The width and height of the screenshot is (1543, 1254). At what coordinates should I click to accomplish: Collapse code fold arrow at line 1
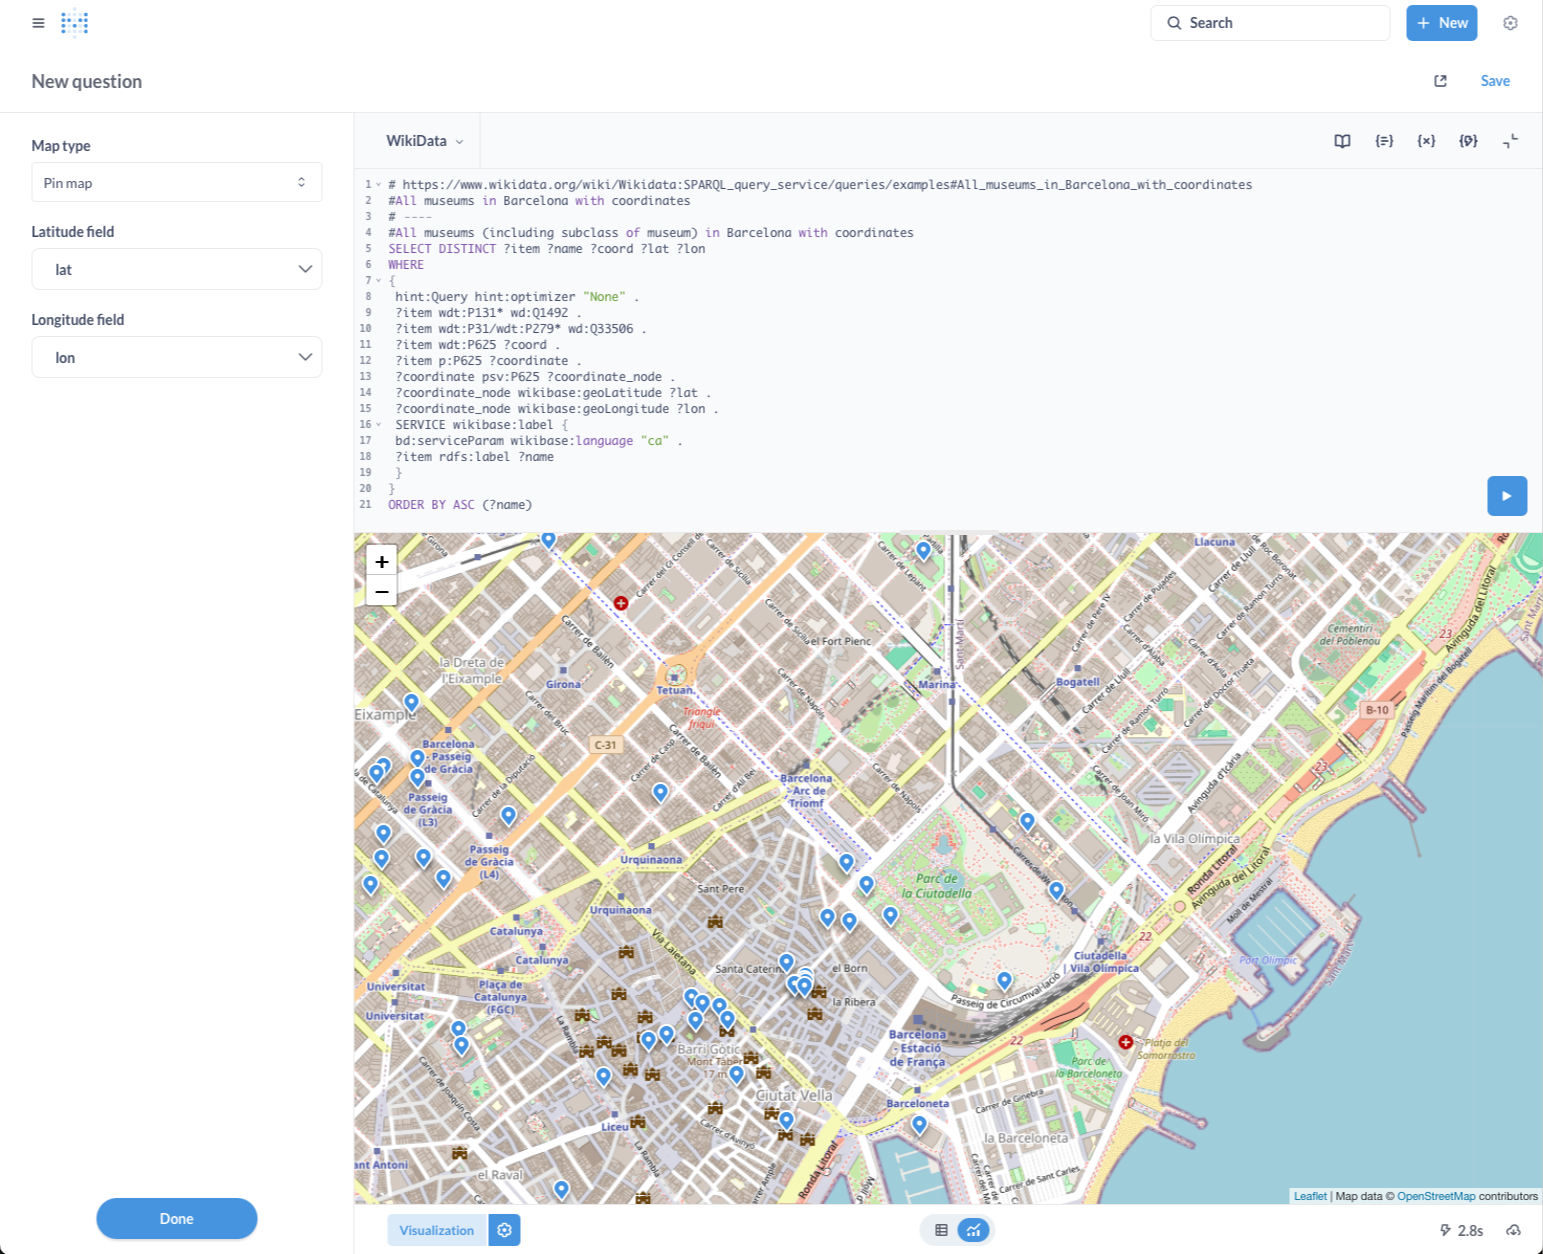click(378, 185)
